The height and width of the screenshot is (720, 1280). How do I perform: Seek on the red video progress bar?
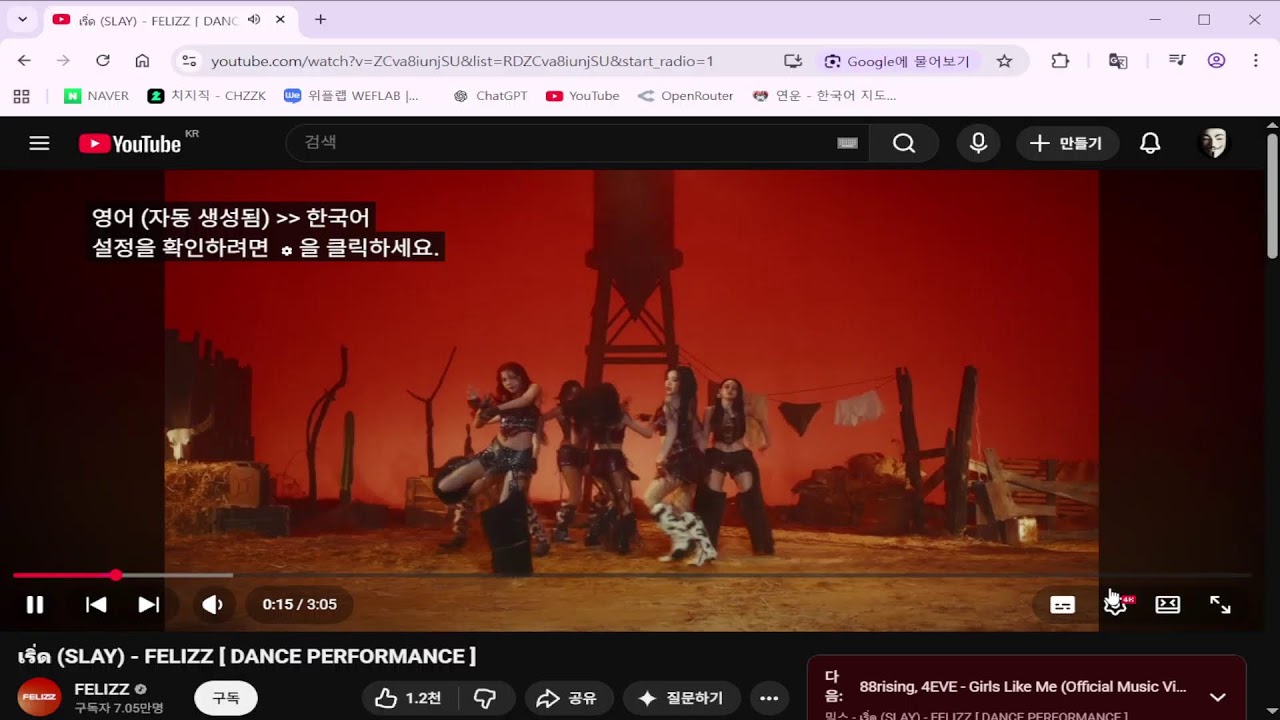[x=632, y=575]
